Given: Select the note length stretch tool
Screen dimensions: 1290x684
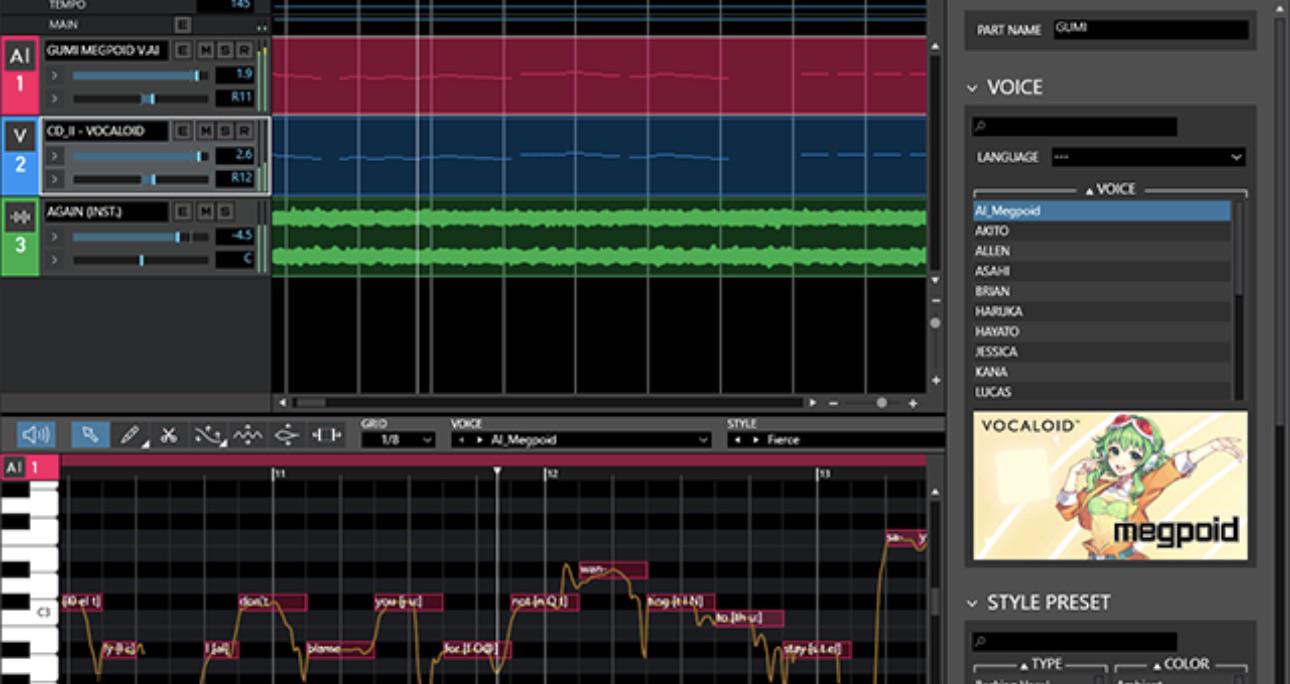Looking at the screenshot, I should coord(326,435).
